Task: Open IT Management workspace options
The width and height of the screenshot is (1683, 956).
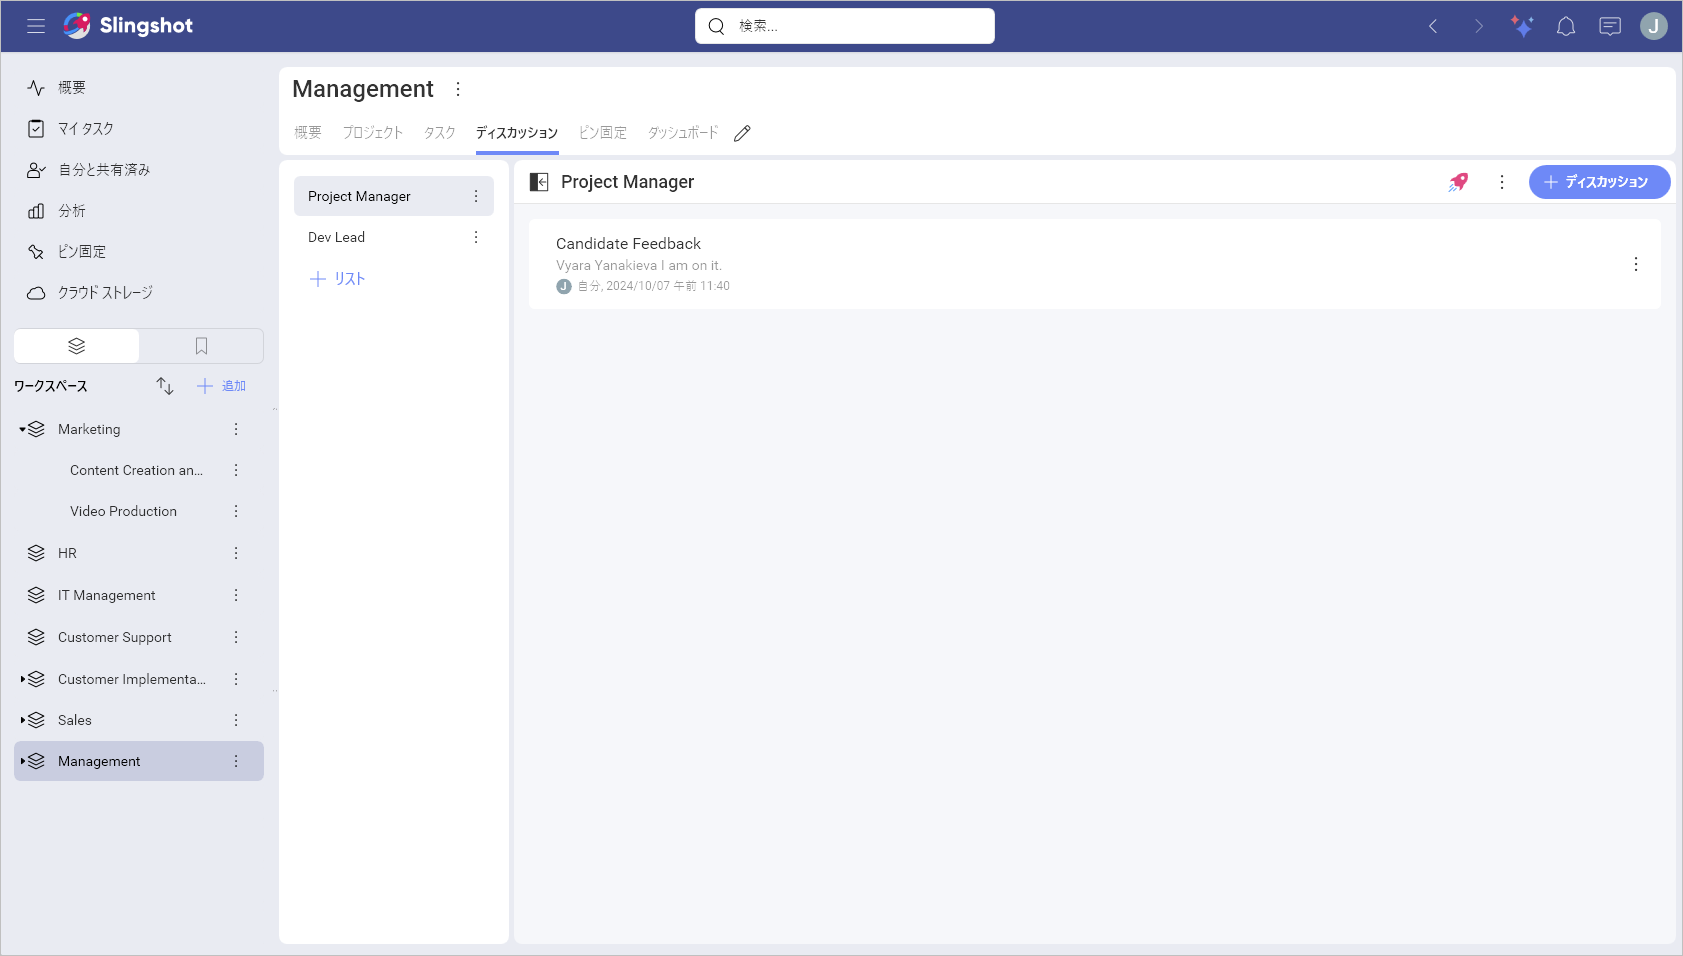Action: click(236, 595)
